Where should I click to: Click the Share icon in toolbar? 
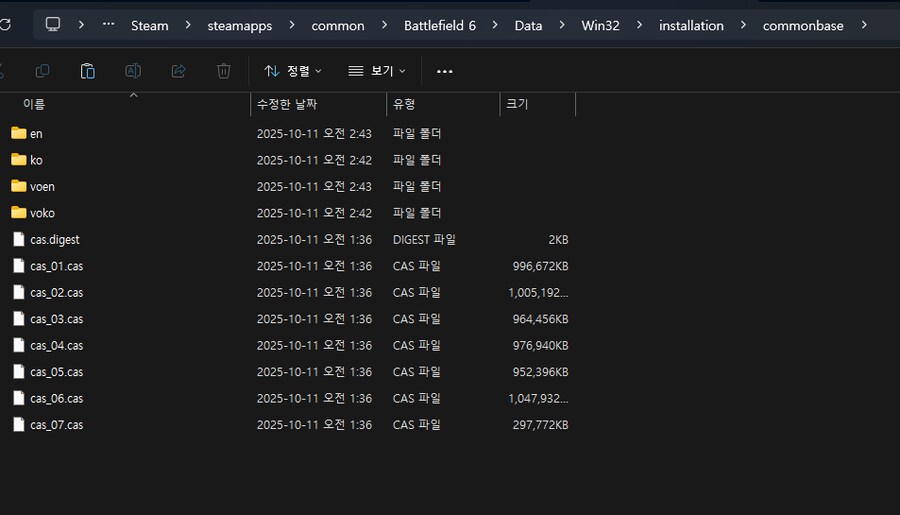click(179, 71)
